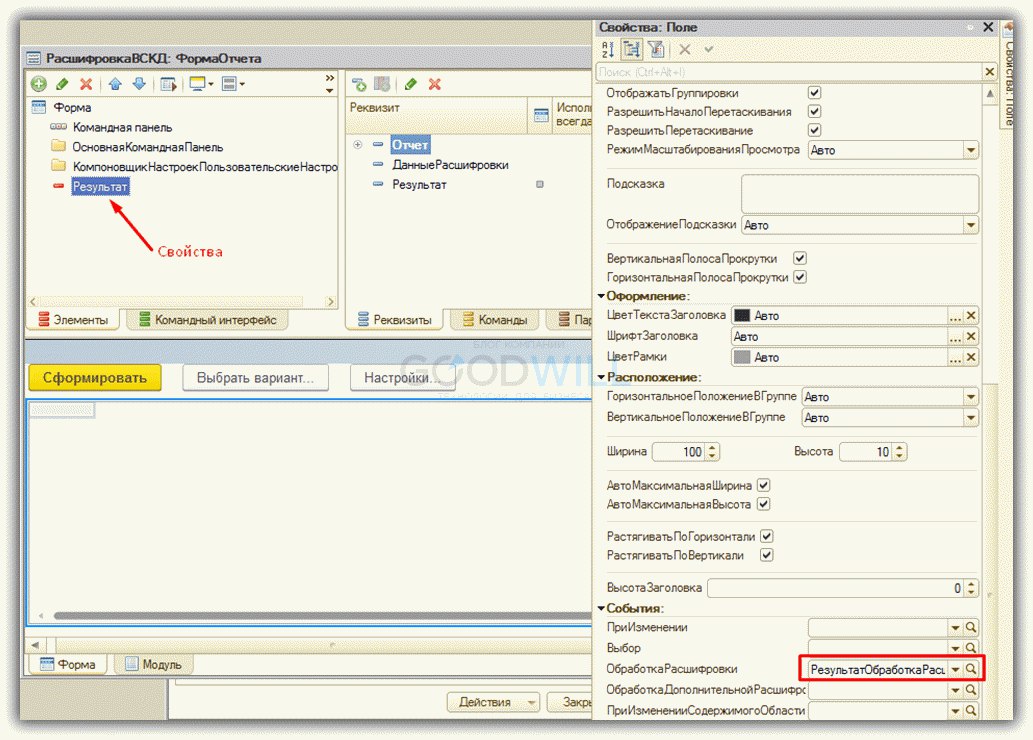The width and height of the screenshot is (1033, 740).
Task: Add a new attribute in requisites toolbar
Action: [x=359, y=84]
